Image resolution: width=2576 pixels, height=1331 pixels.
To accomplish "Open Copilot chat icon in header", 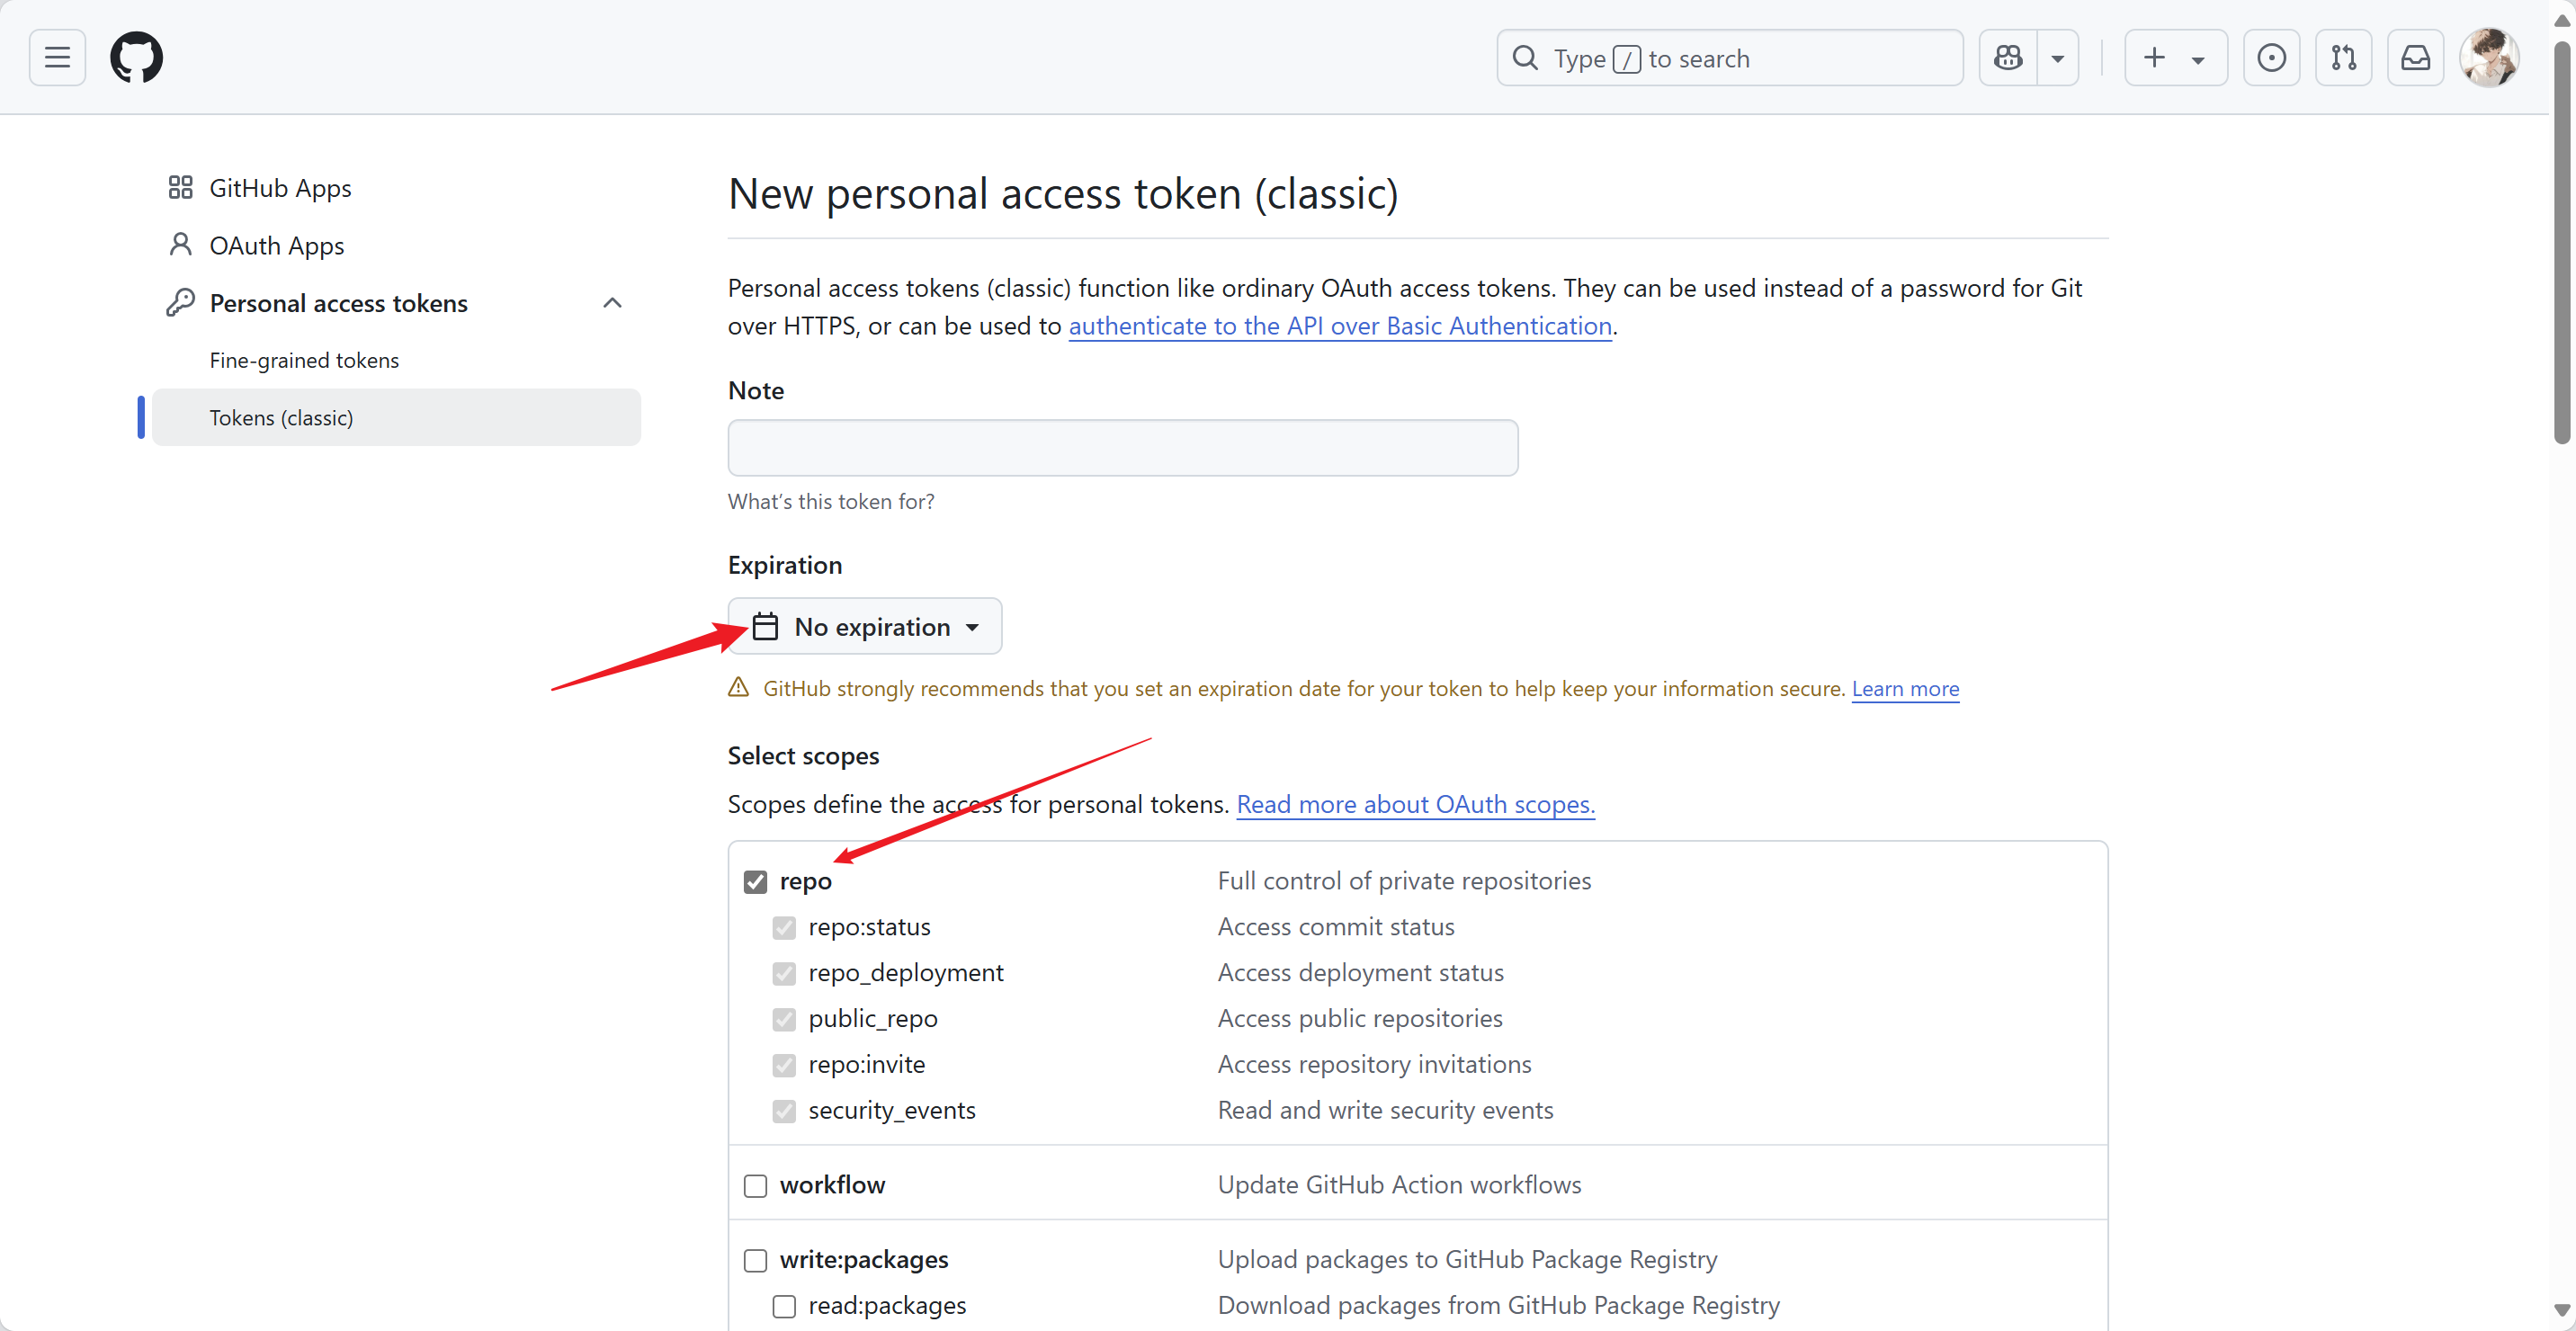I will tap(2007, 58).
